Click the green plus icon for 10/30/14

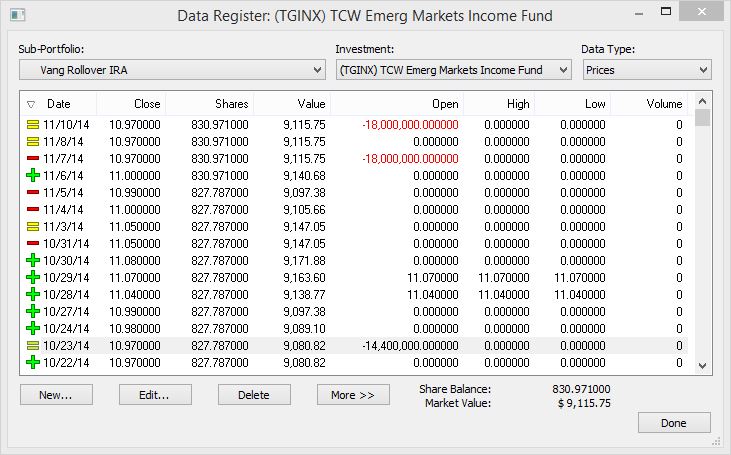click(33, 261)
